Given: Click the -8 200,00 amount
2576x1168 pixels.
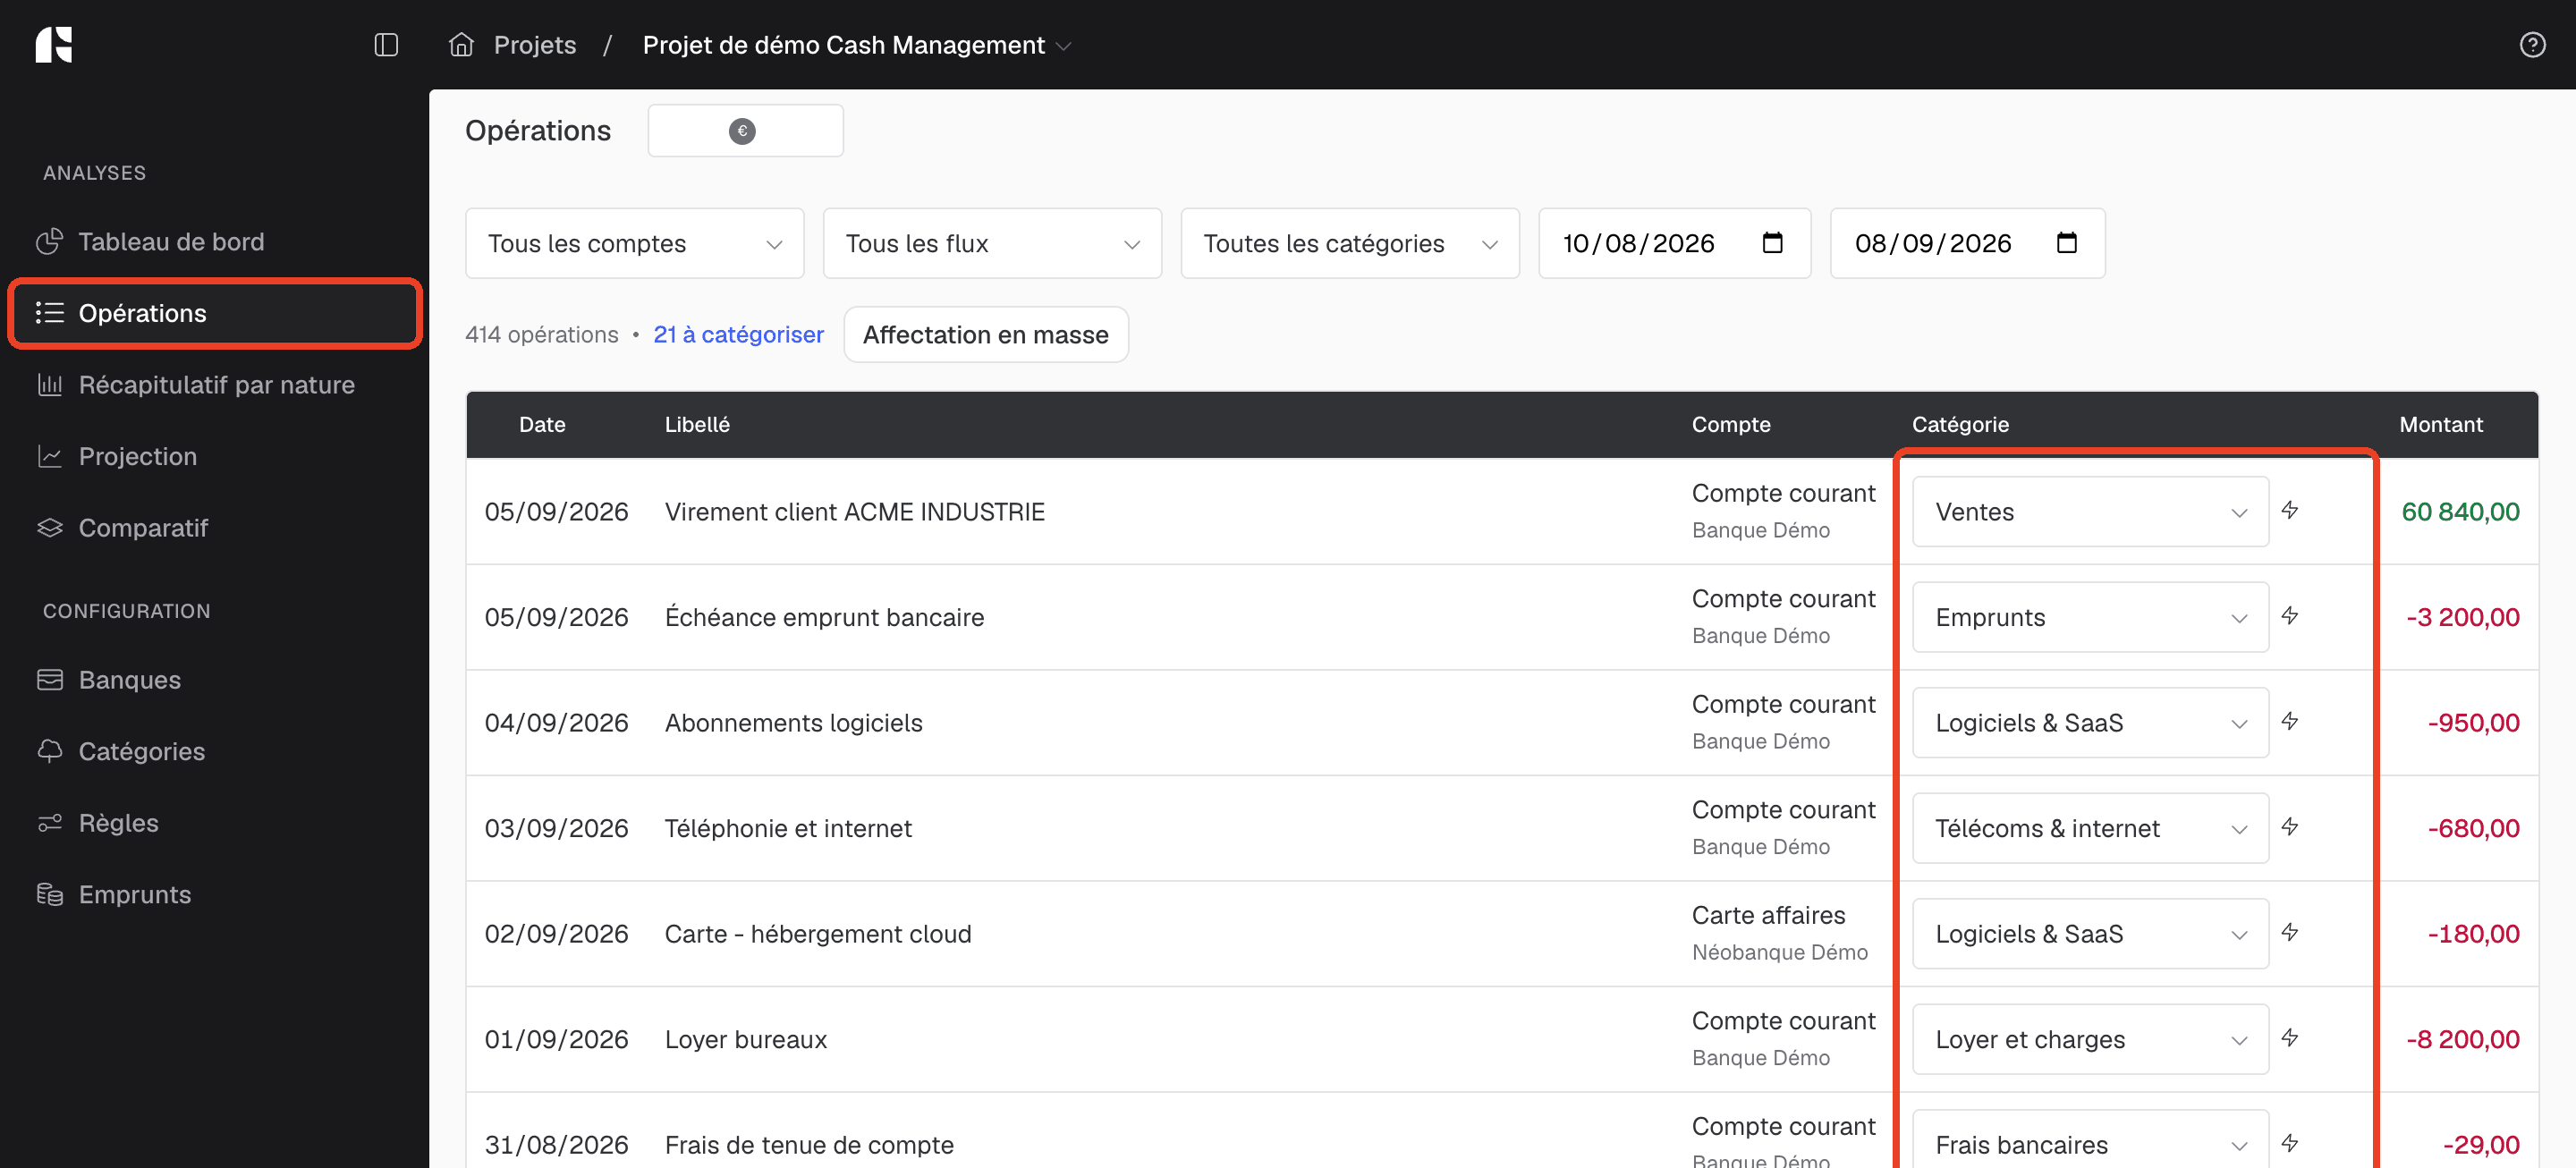Looking at the screenshot, I should (2462, 1039).
